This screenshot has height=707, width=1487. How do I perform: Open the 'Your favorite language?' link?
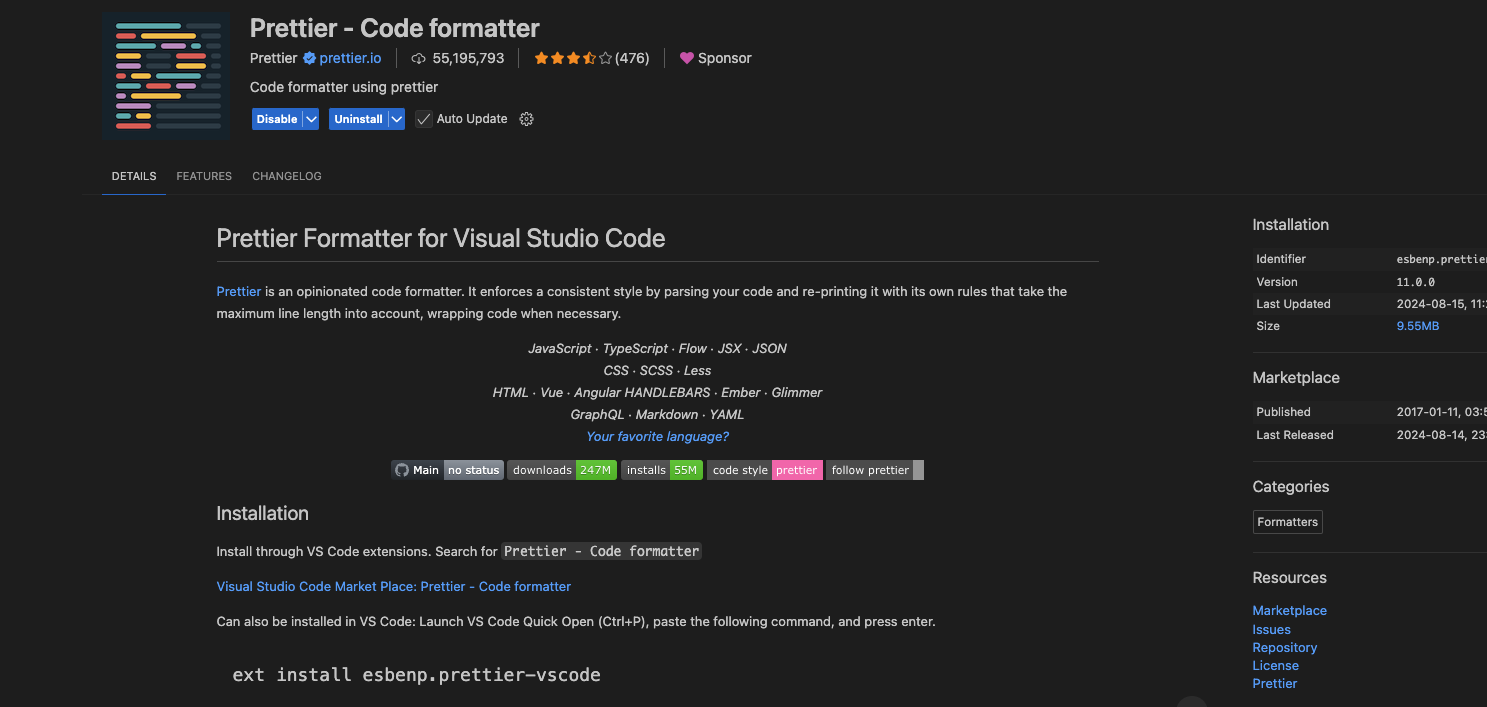coord(658,437)
